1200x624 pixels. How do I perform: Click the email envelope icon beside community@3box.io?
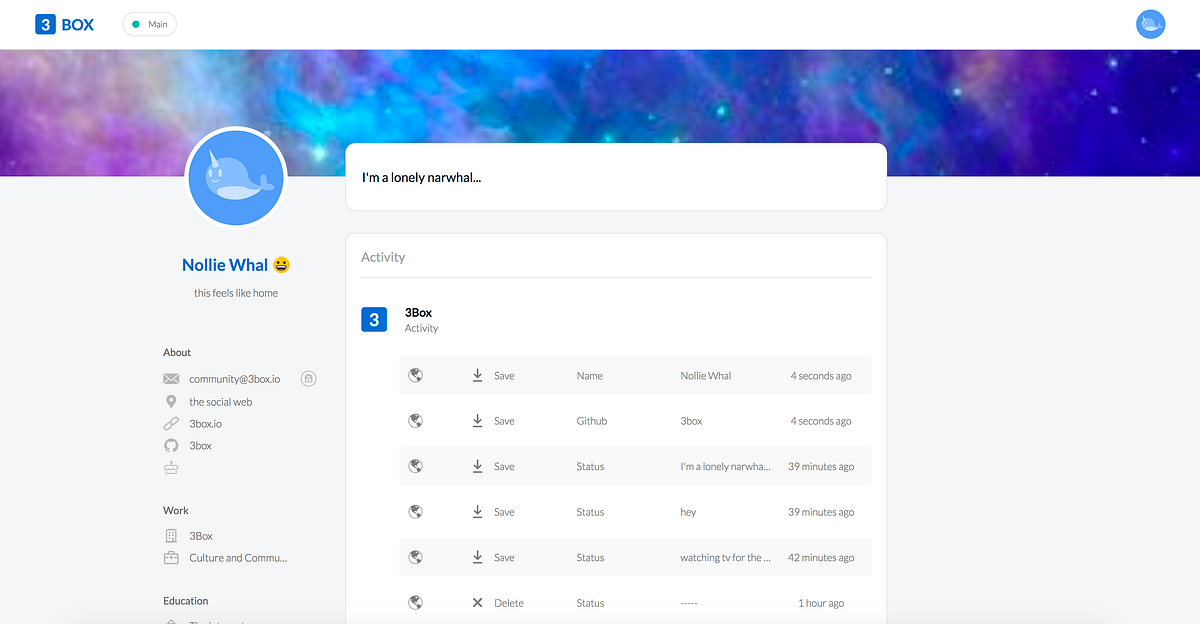tap(171, 378)
